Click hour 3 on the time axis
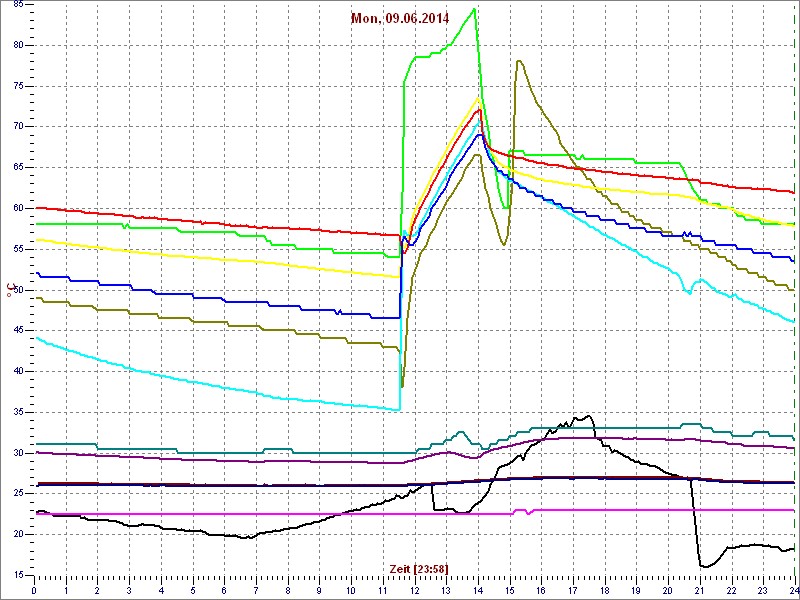 (129, 590)
